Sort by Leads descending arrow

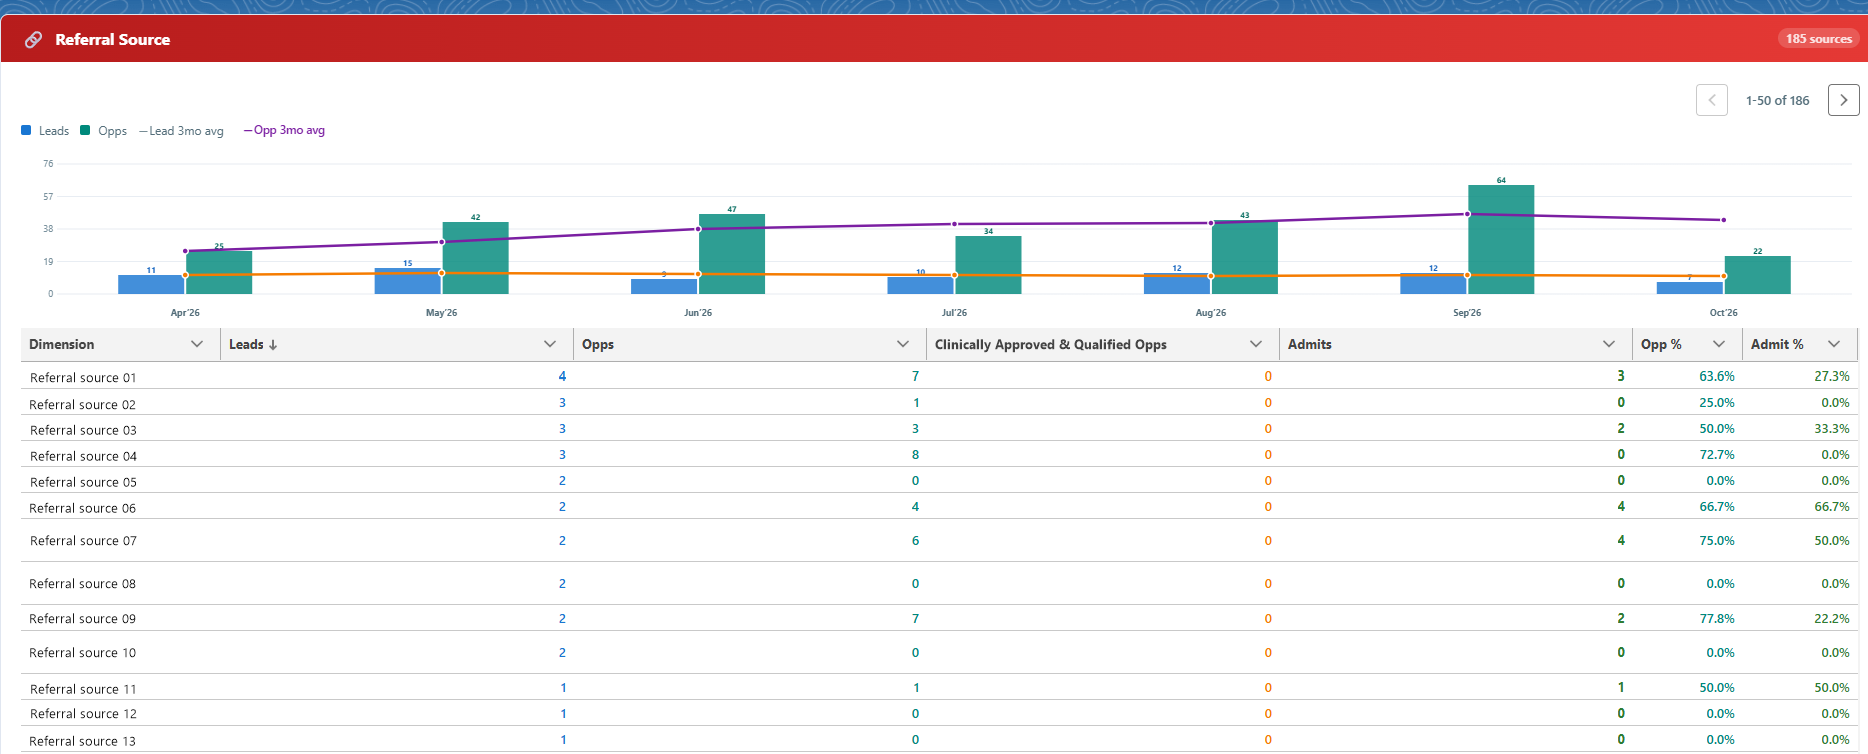coord(273,344)
